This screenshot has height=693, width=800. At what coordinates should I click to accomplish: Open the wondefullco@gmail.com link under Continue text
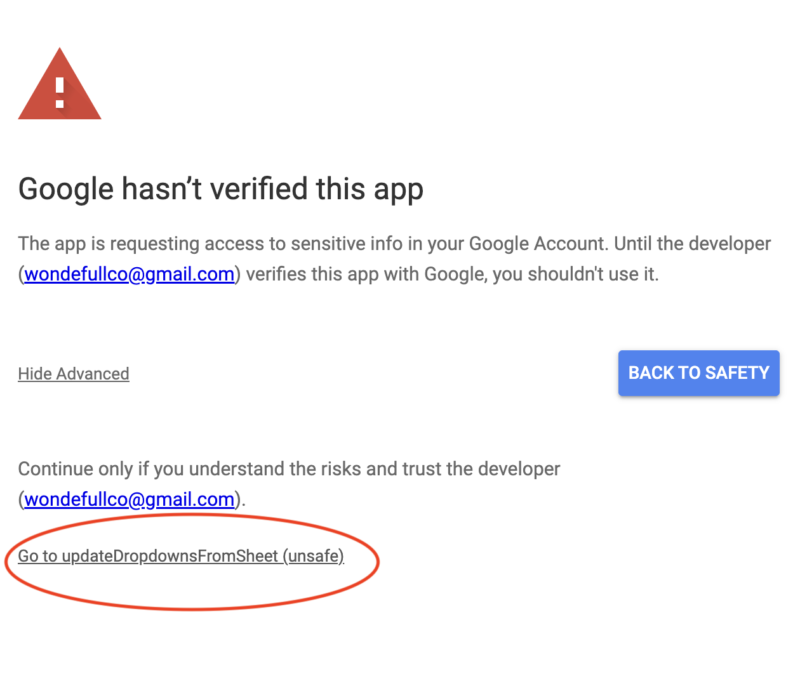129,500
